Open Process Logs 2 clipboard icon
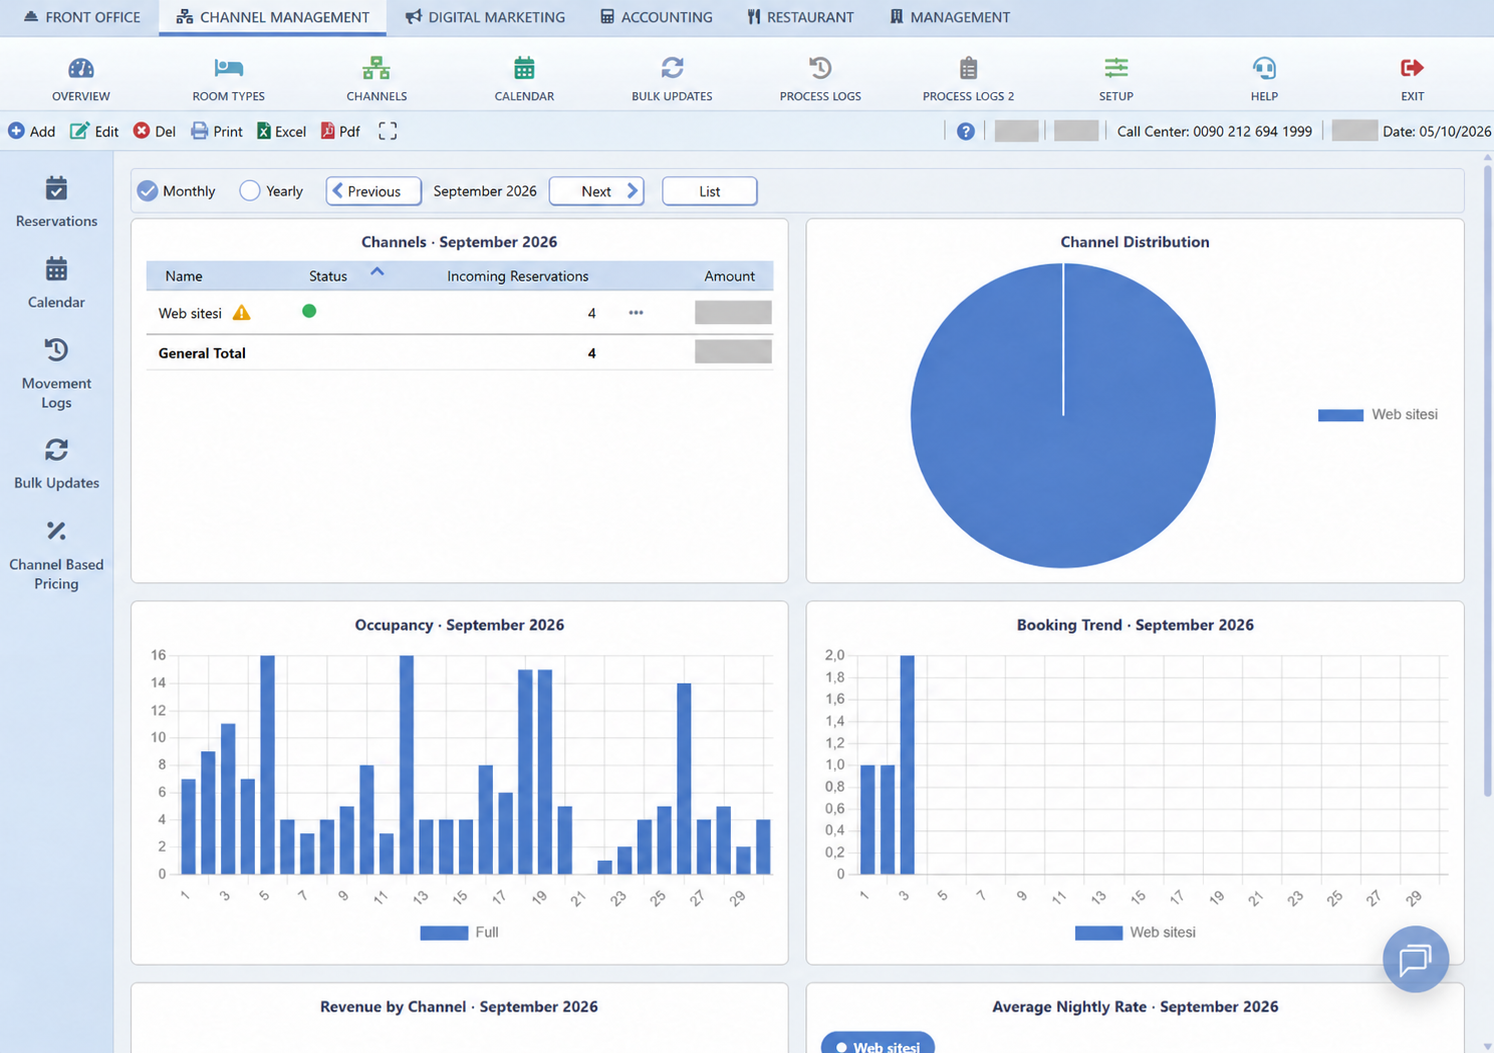 [968, 68]
